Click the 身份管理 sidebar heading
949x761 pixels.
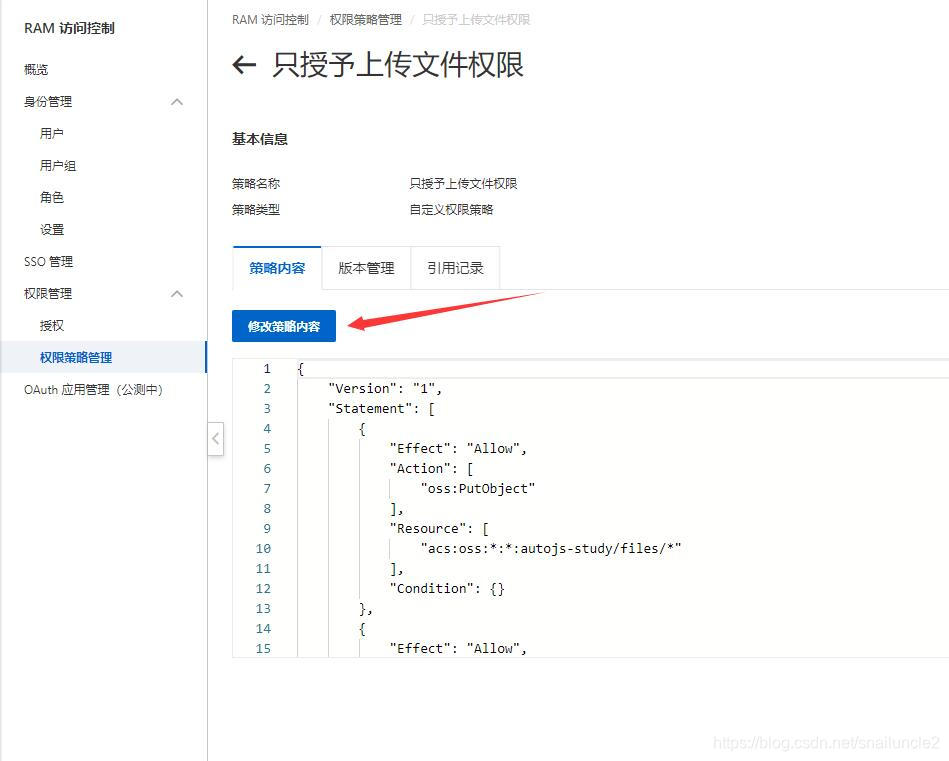[48, 102]
